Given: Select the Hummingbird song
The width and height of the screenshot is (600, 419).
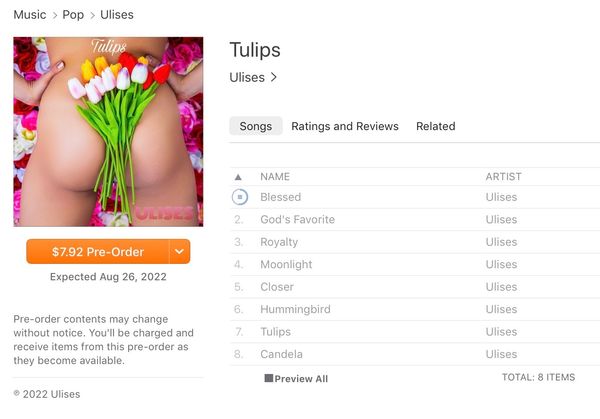Looking at the screenshot, I should point(415,309).
